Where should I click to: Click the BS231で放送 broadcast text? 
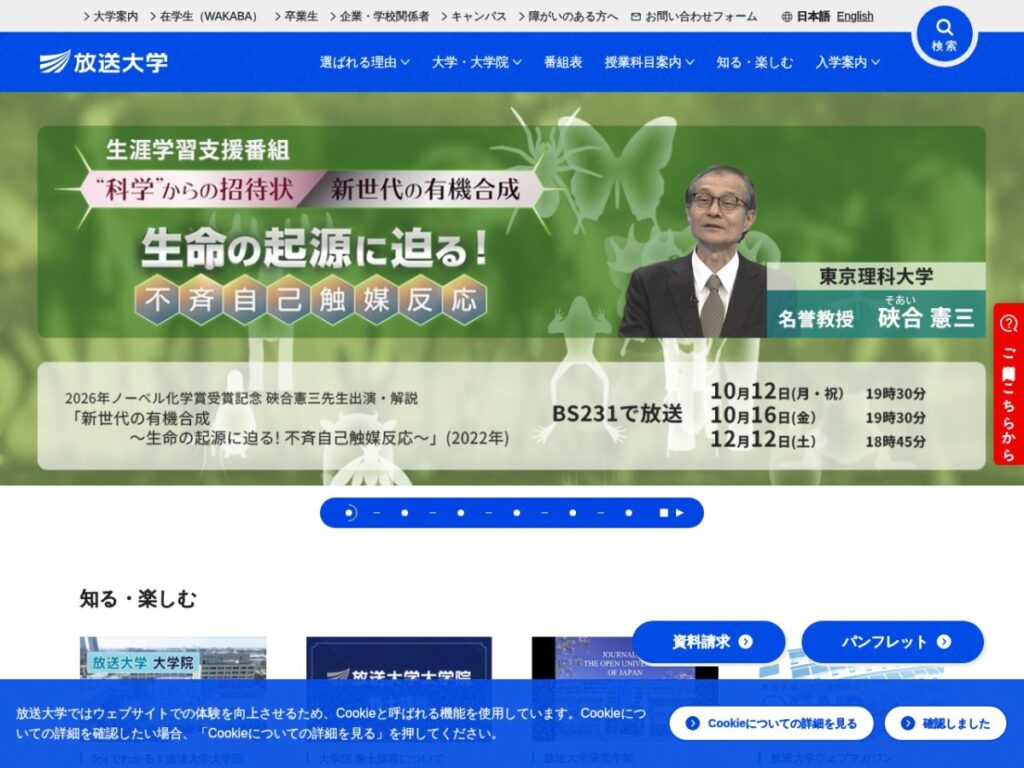tap(617, 414)
